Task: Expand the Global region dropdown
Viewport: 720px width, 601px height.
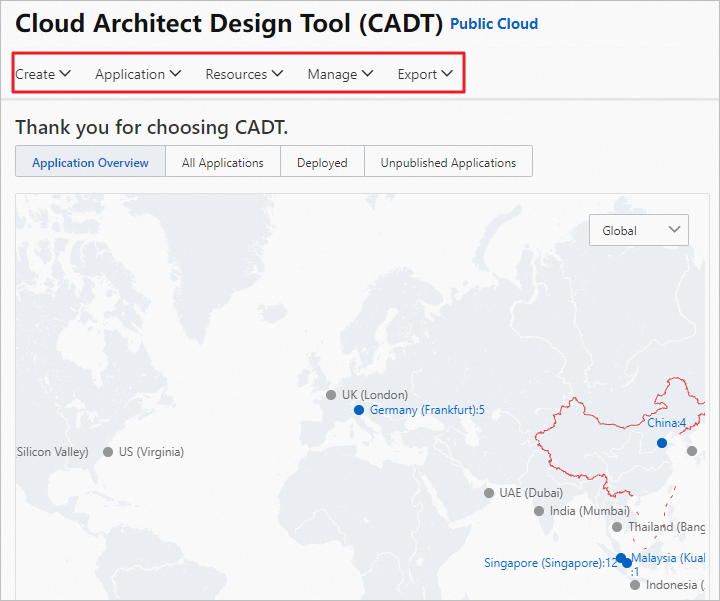Action: click(639, 230)
